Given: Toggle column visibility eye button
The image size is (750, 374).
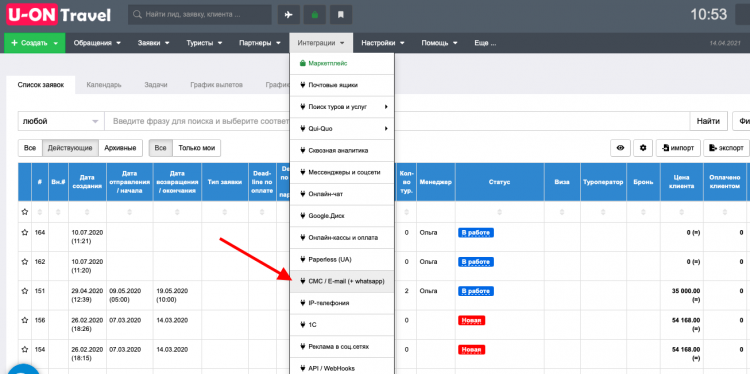Looking at the screenshot, I should pos(620,148).
